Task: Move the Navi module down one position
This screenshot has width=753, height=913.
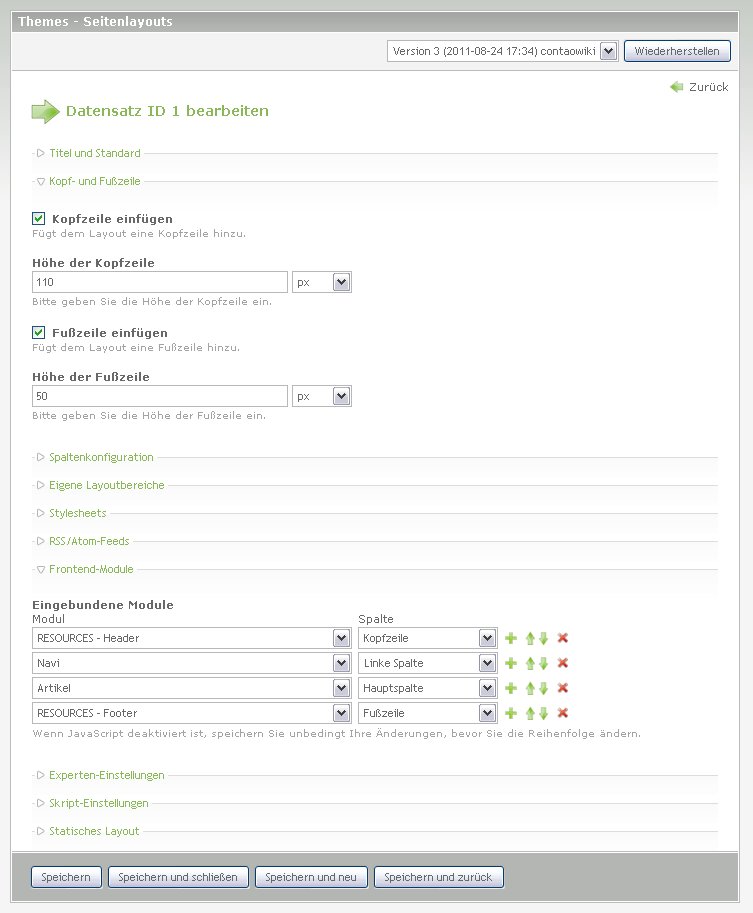Action: pyautogui.click(x=544, y=663)
